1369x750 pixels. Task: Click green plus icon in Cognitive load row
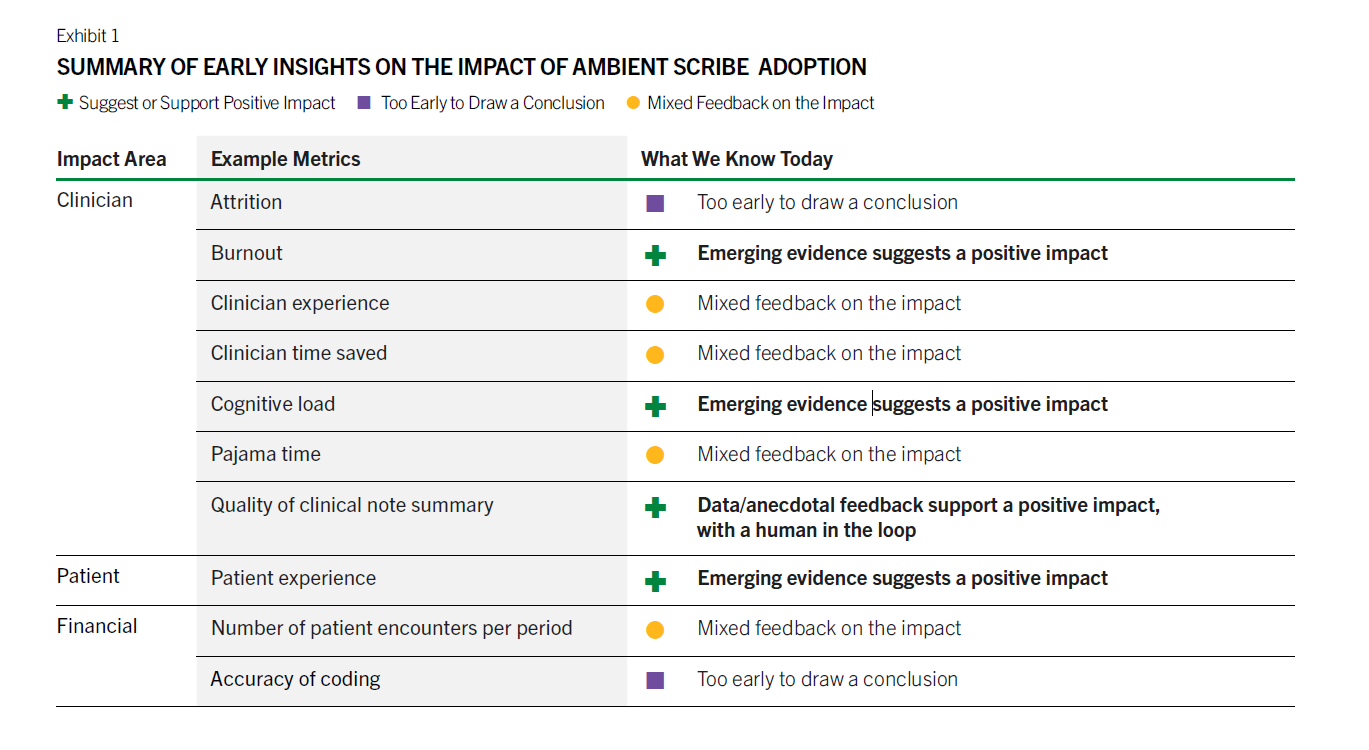click(655, 406)
